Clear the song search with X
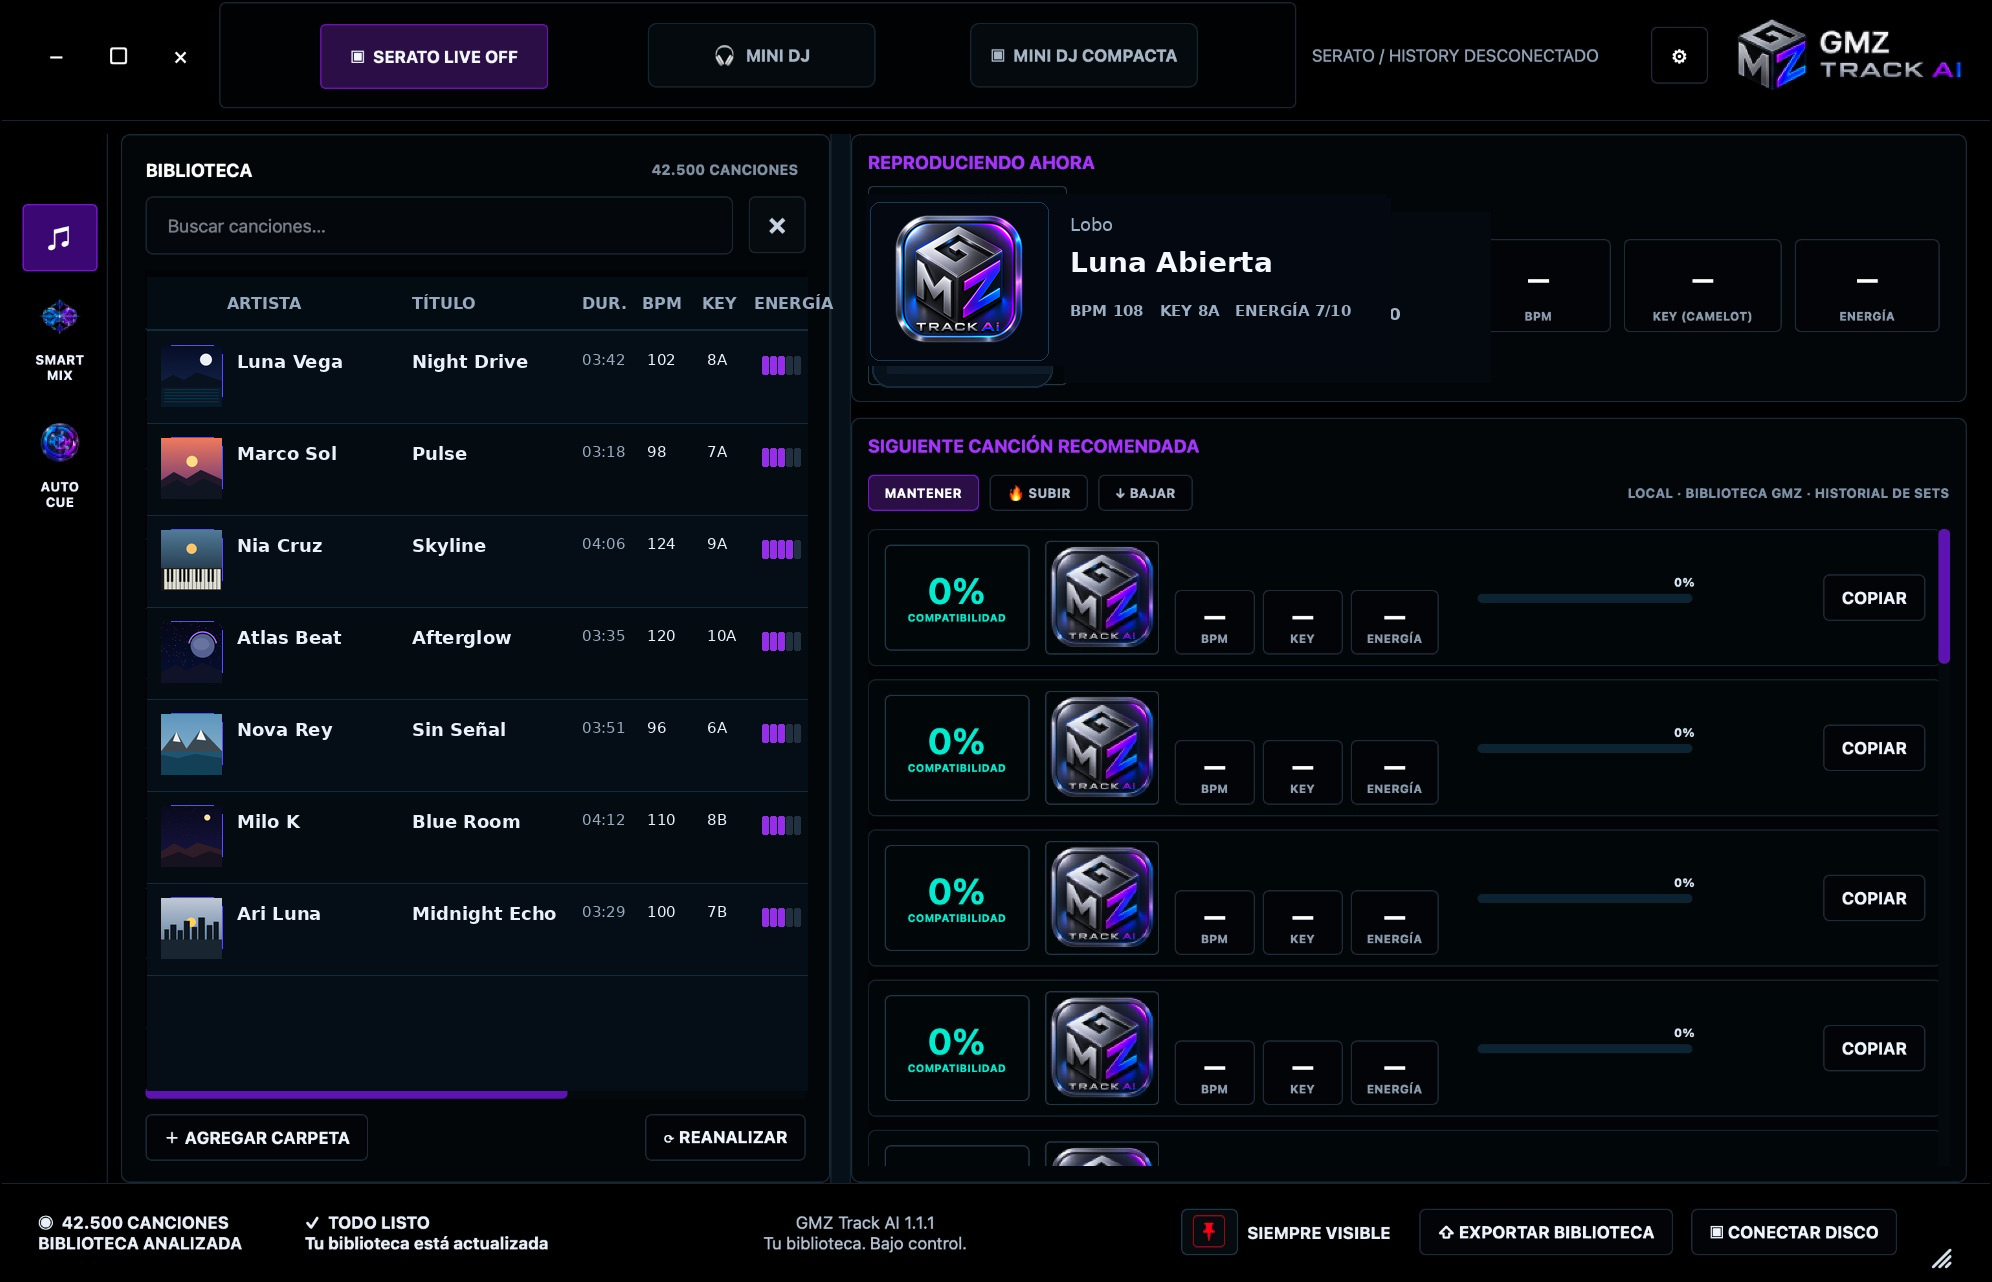 click(x=777, y=226)
